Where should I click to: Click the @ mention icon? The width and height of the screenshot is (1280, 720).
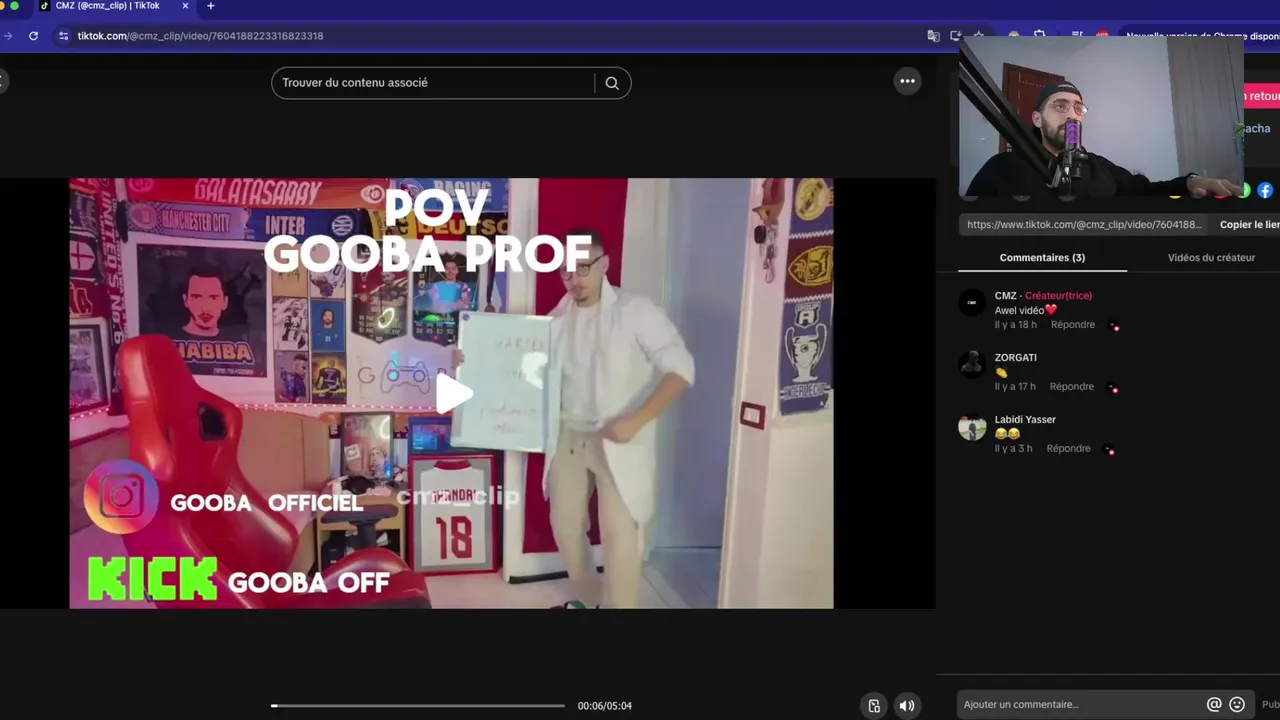(x=1214, y=705)
